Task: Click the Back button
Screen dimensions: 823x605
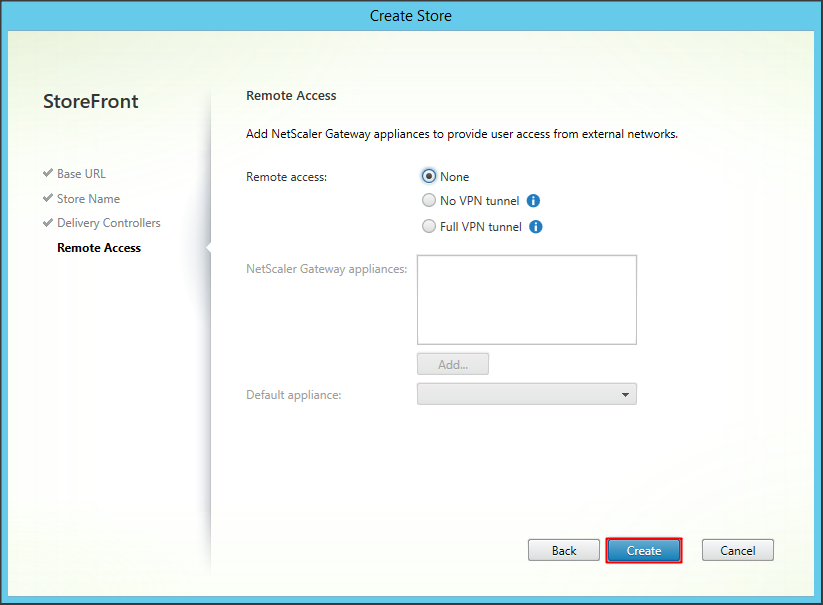Action: 564,550
